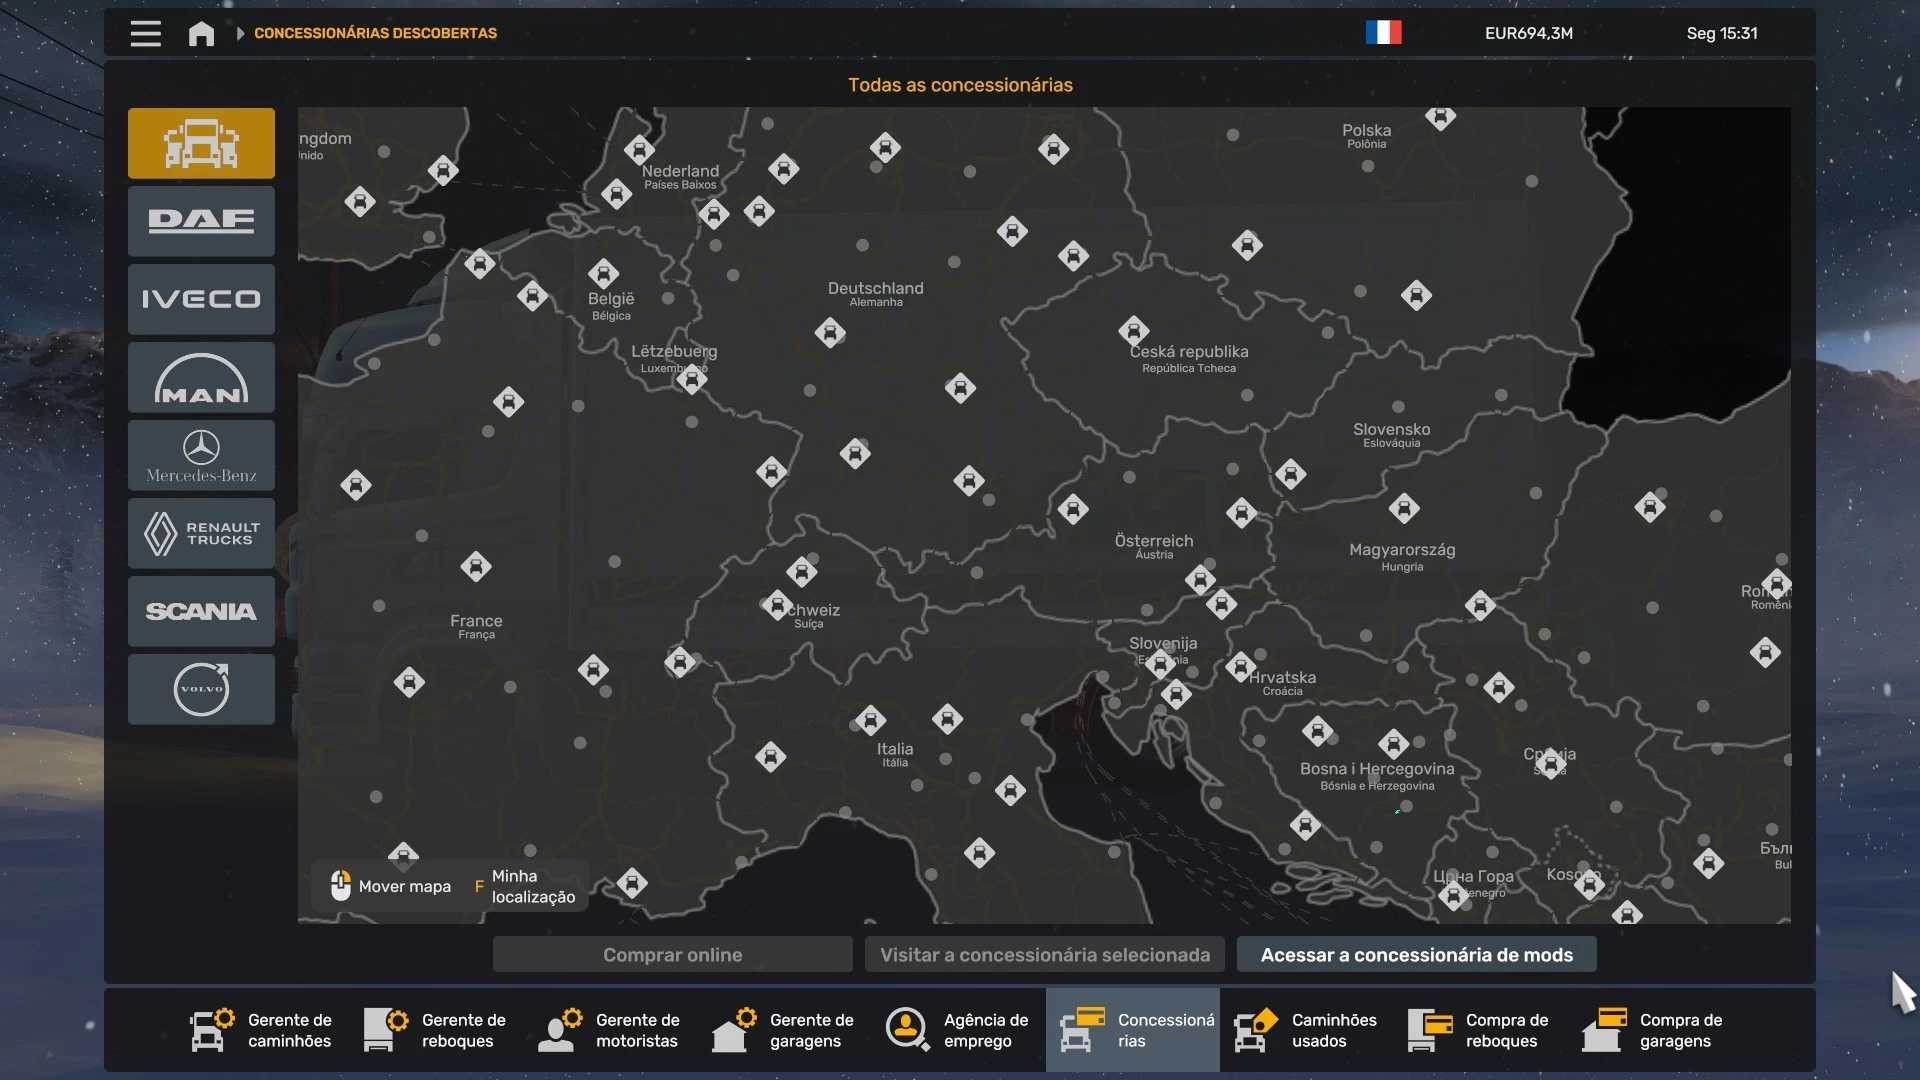This screenshot has height=1080, width=1920.
Task: Filter dealerships by Iveco brand
Action: [x=201, y=299]
